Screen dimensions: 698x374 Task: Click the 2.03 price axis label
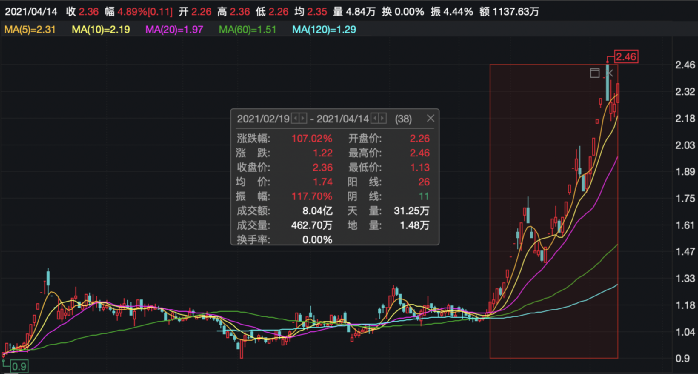(686, 146)
